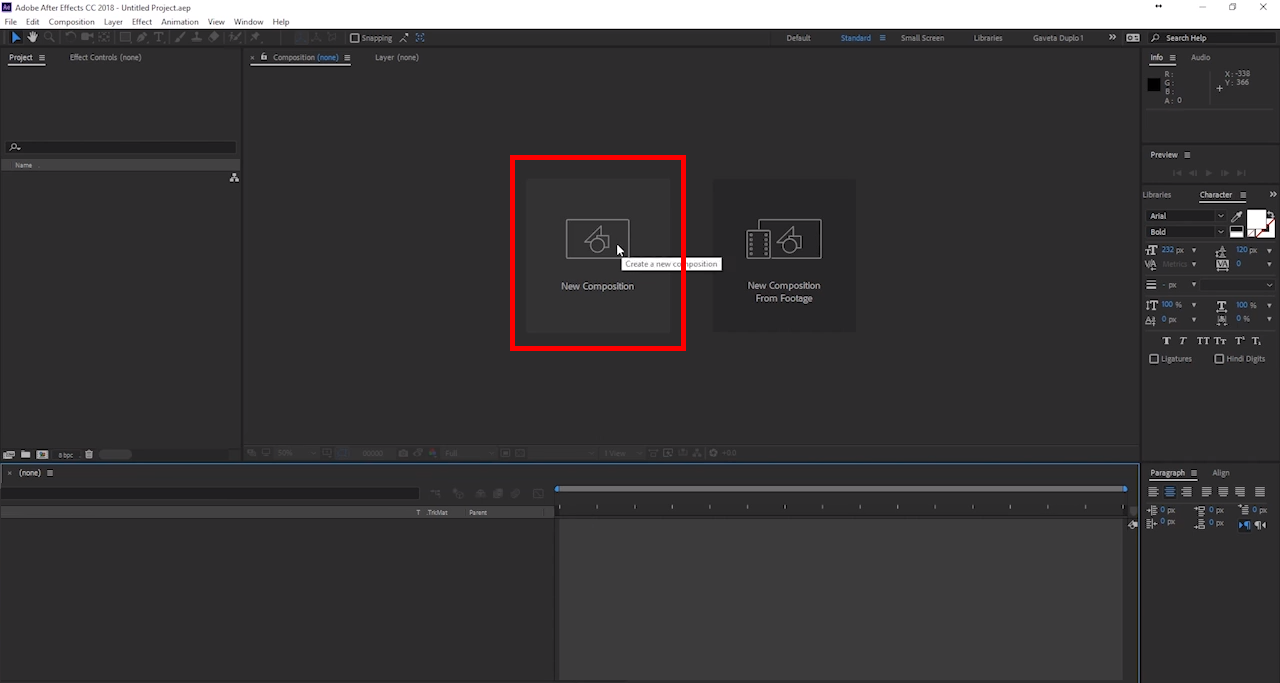This screenshot has height=683, width=1280.
Task: Open the Effect menu
Action: [x=142, y=22]
